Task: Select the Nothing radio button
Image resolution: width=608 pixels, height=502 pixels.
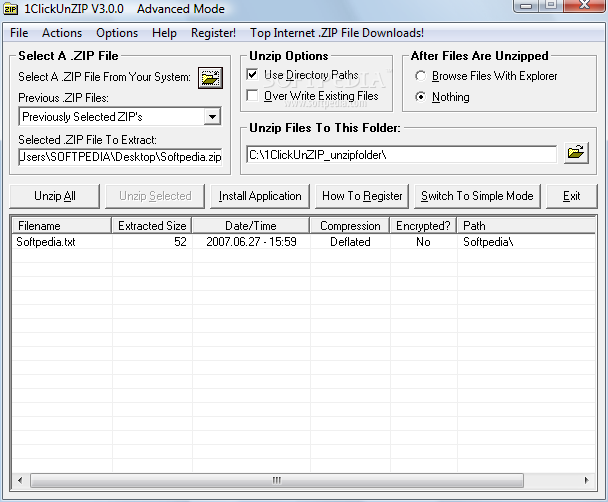Action: click(420, 97)
